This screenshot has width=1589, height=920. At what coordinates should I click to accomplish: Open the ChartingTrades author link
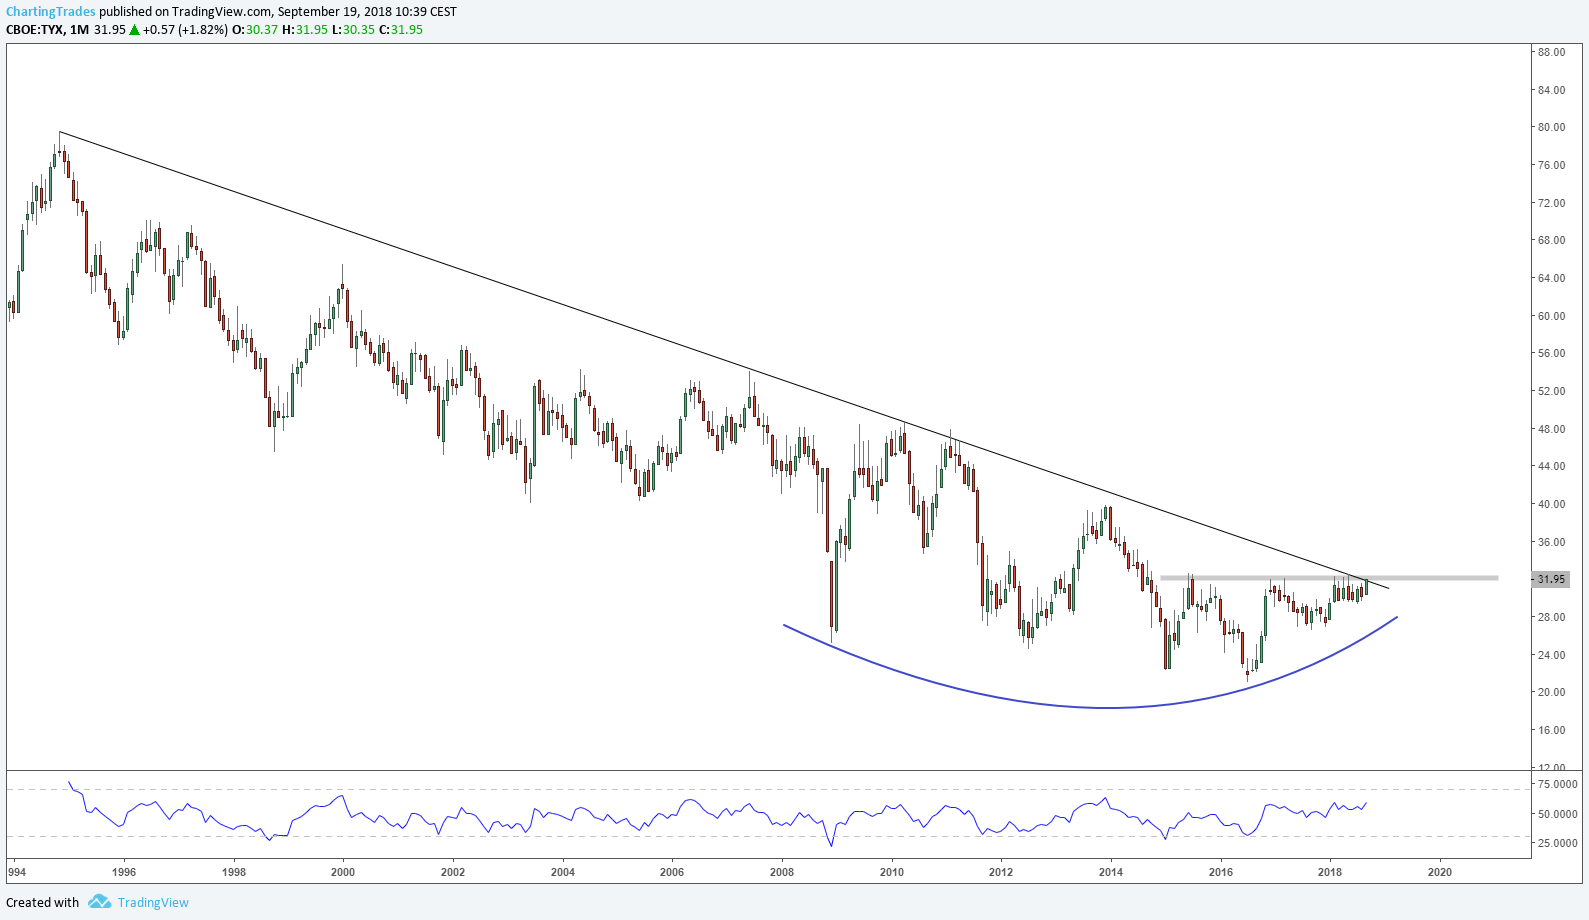pyautogui.click(x=51, y=12)
